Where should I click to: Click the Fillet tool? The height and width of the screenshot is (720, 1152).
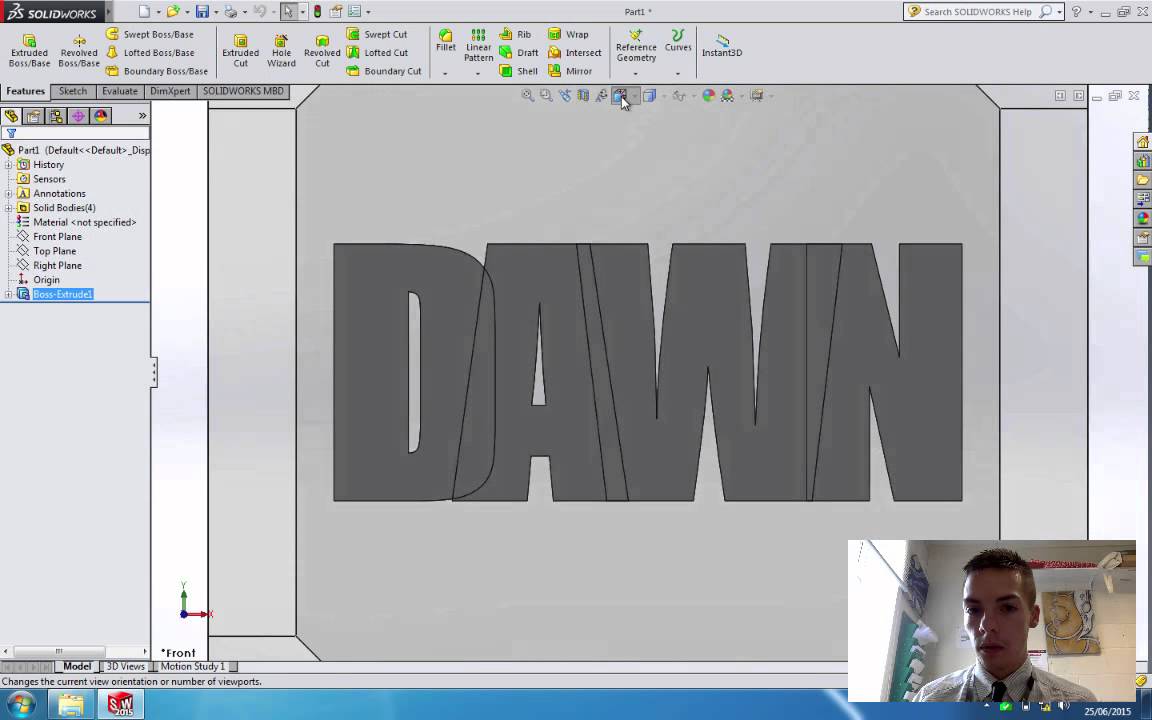(445, 40)
